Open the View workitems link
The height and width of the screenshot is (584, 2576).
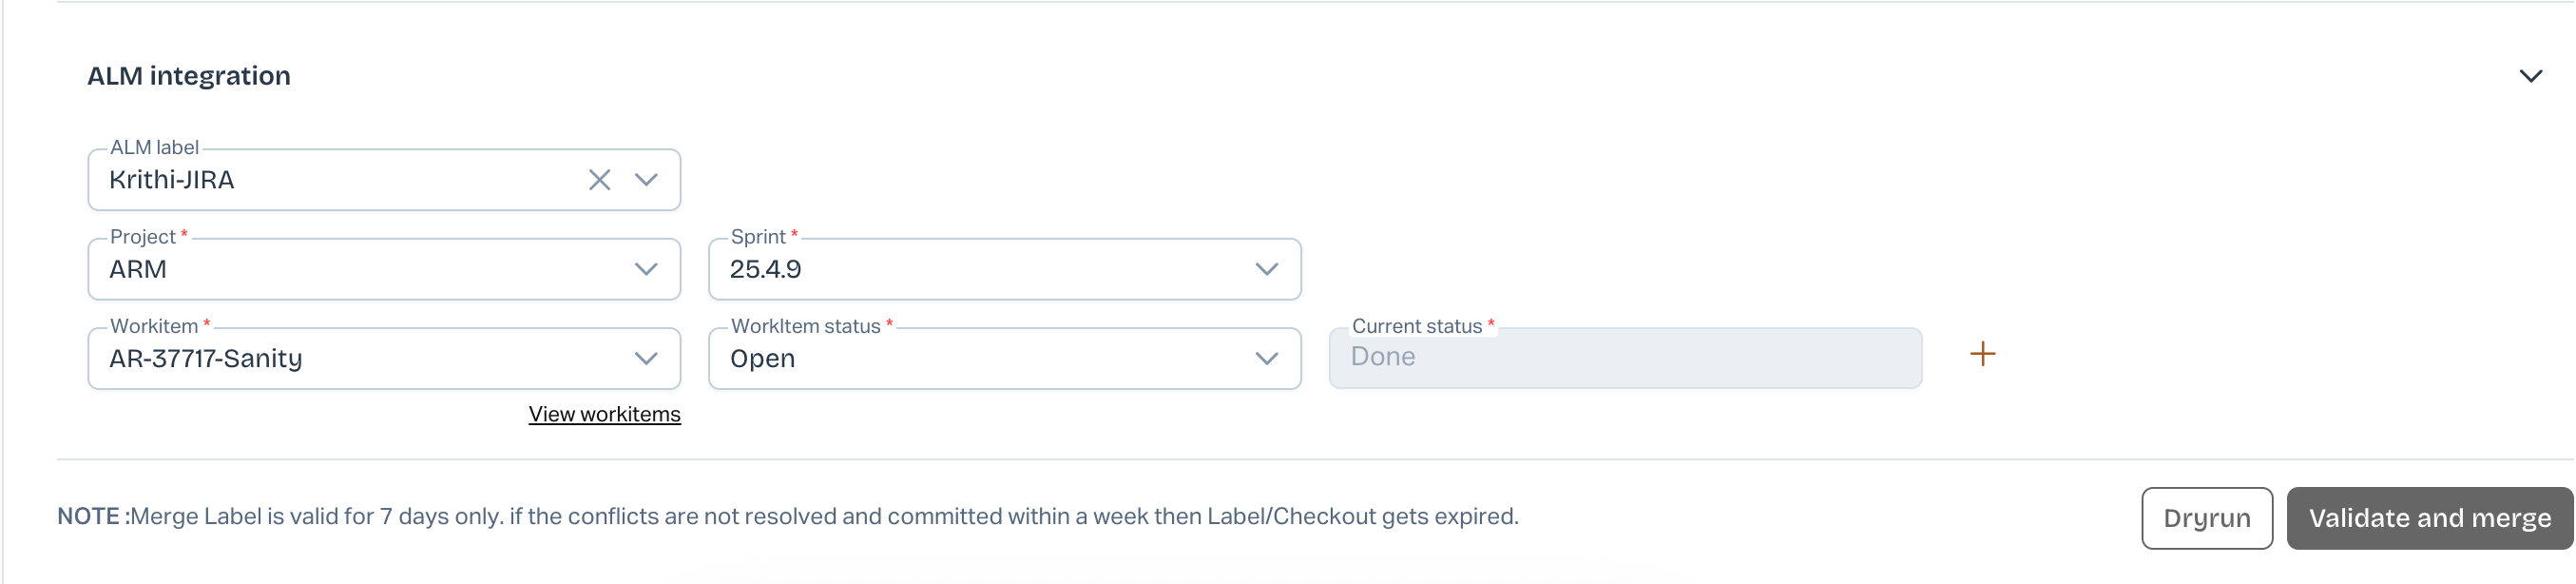point(604,414)
